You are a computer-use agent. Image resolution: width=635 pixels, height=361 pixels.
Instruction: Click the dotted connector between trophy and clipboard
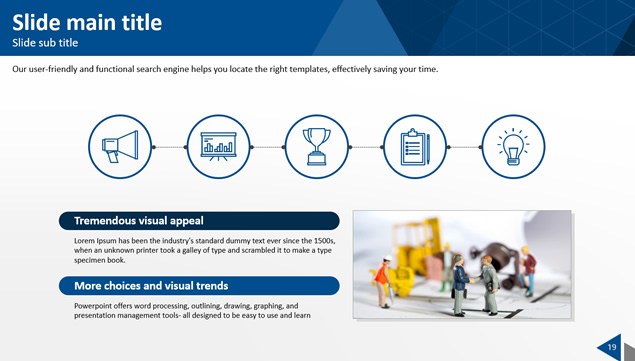(366, 147)
